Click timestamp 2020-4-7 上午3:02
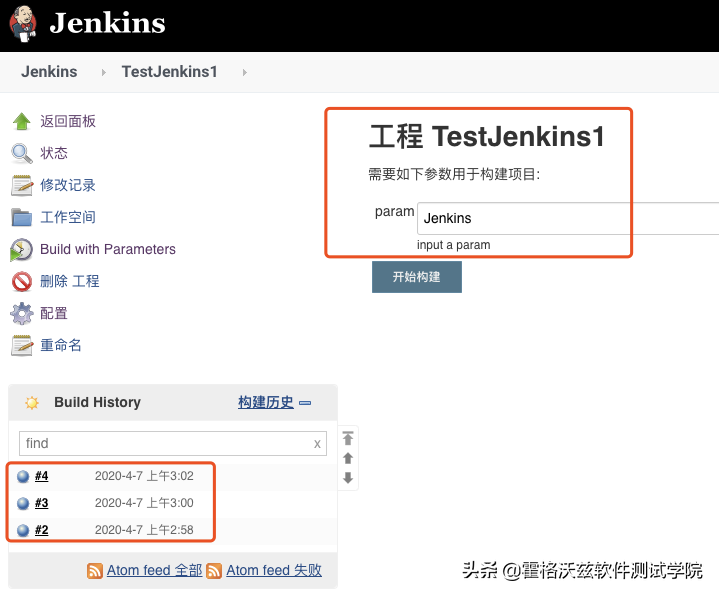 [x=144, y=476]
